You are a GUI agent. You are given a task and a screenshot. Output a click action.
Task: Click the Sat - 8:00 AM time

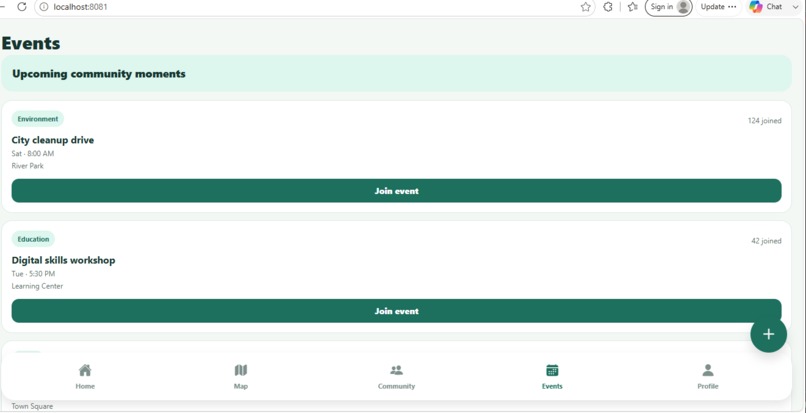[x=33, y=154]
